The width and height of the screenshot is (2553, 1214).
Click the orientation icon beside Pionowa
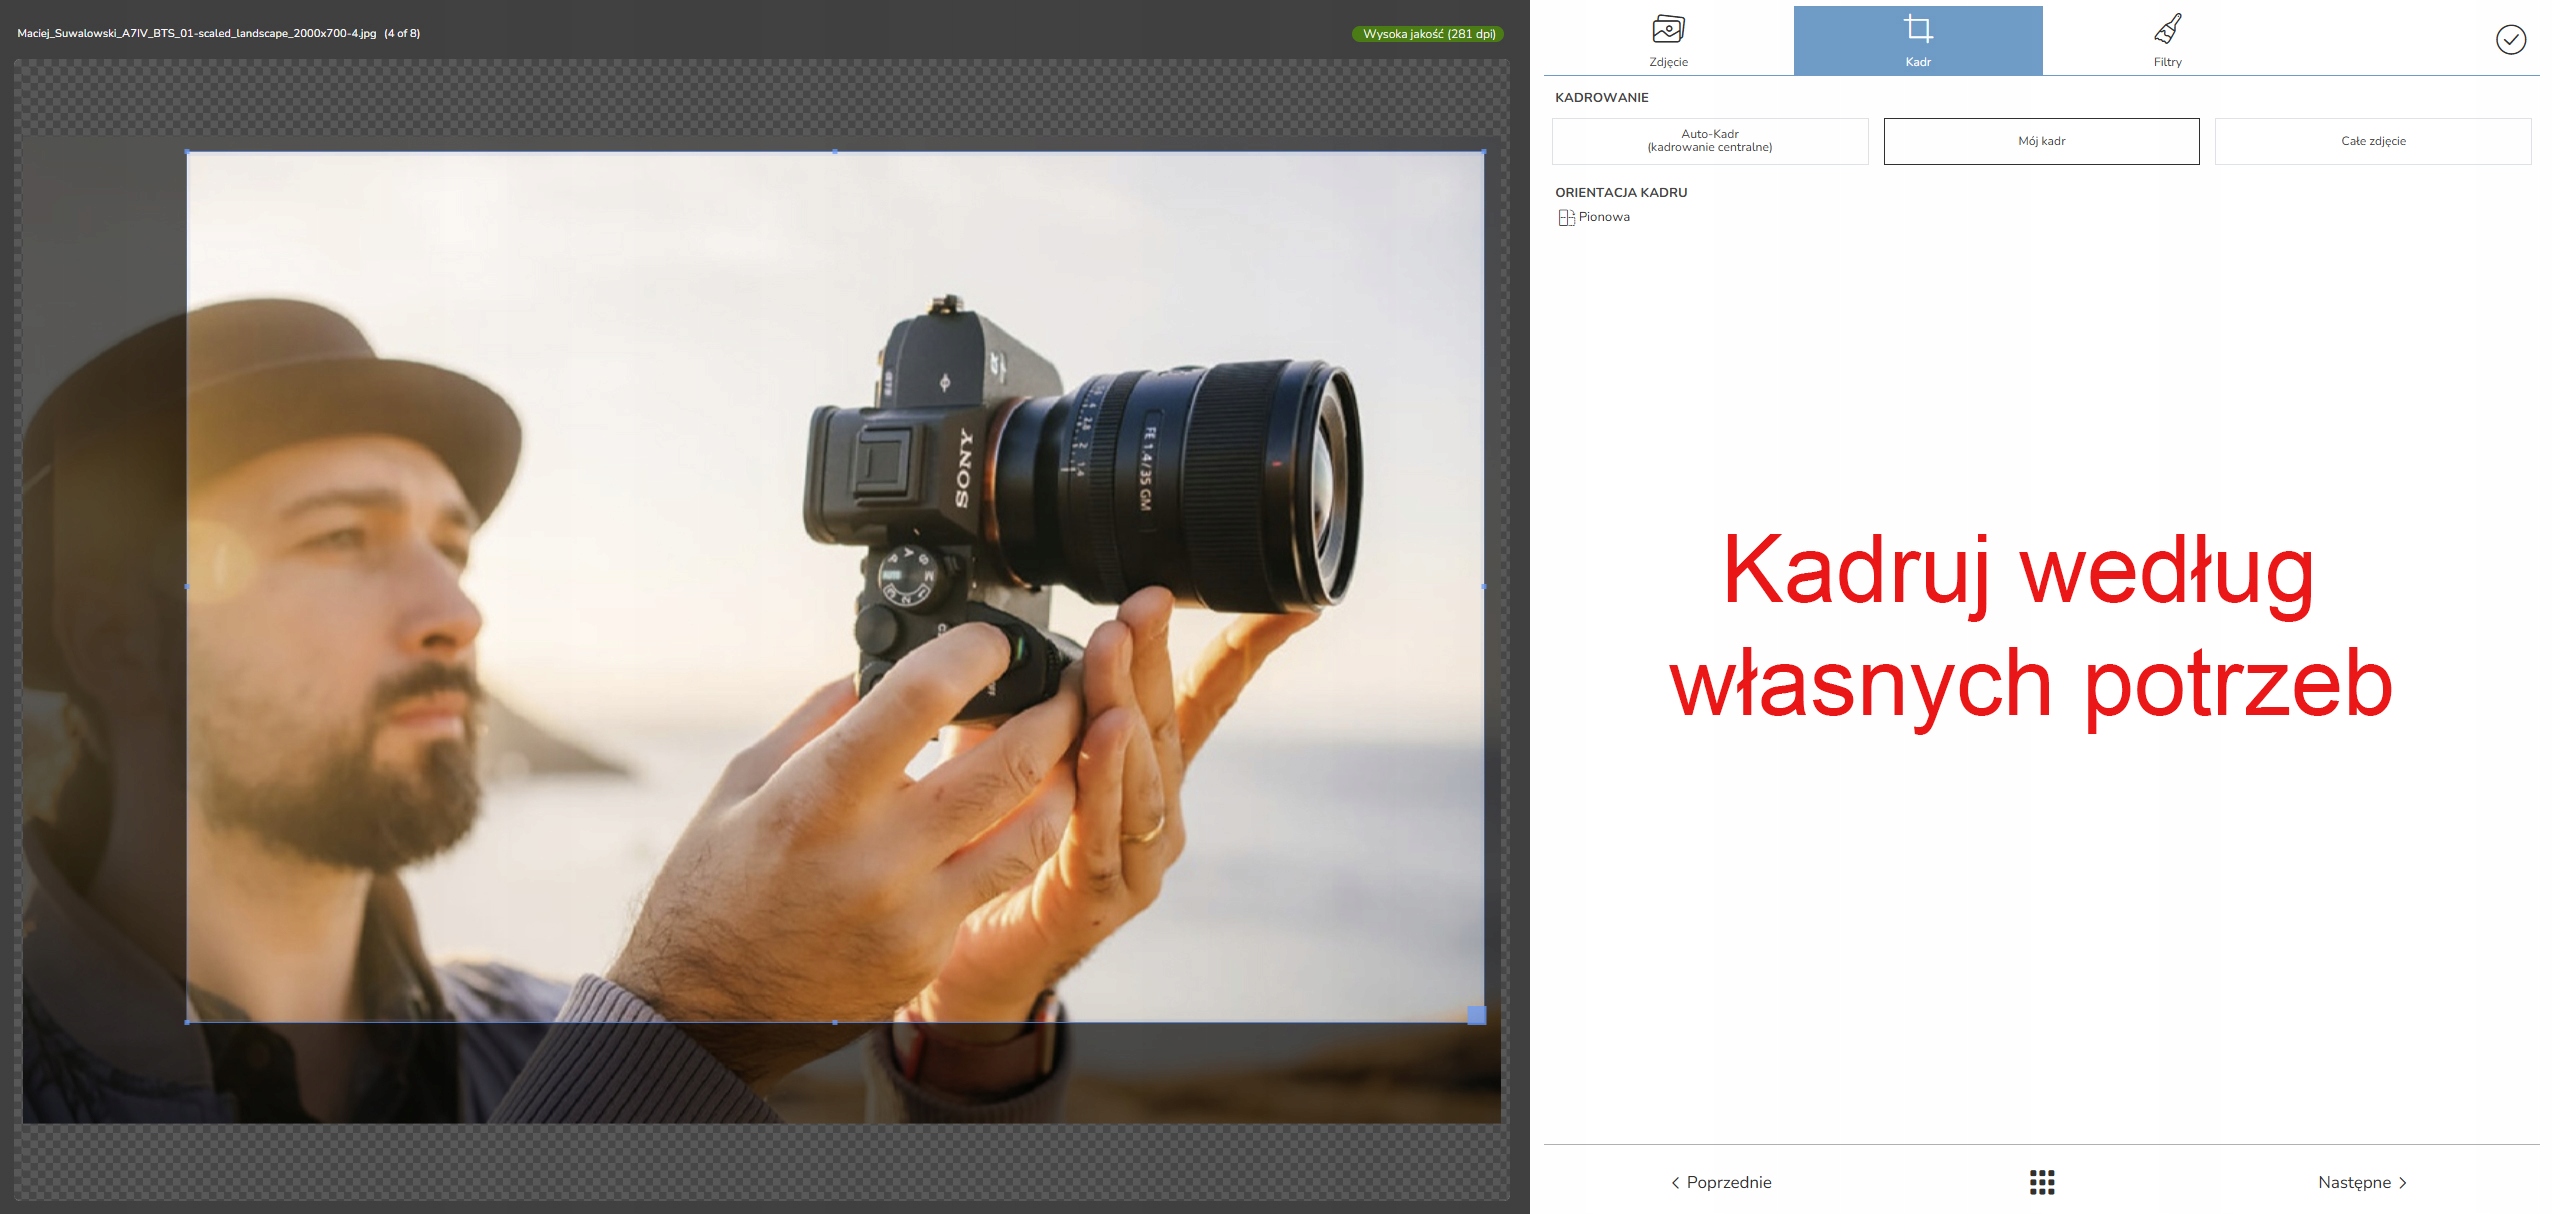[x=1566, y=217]
